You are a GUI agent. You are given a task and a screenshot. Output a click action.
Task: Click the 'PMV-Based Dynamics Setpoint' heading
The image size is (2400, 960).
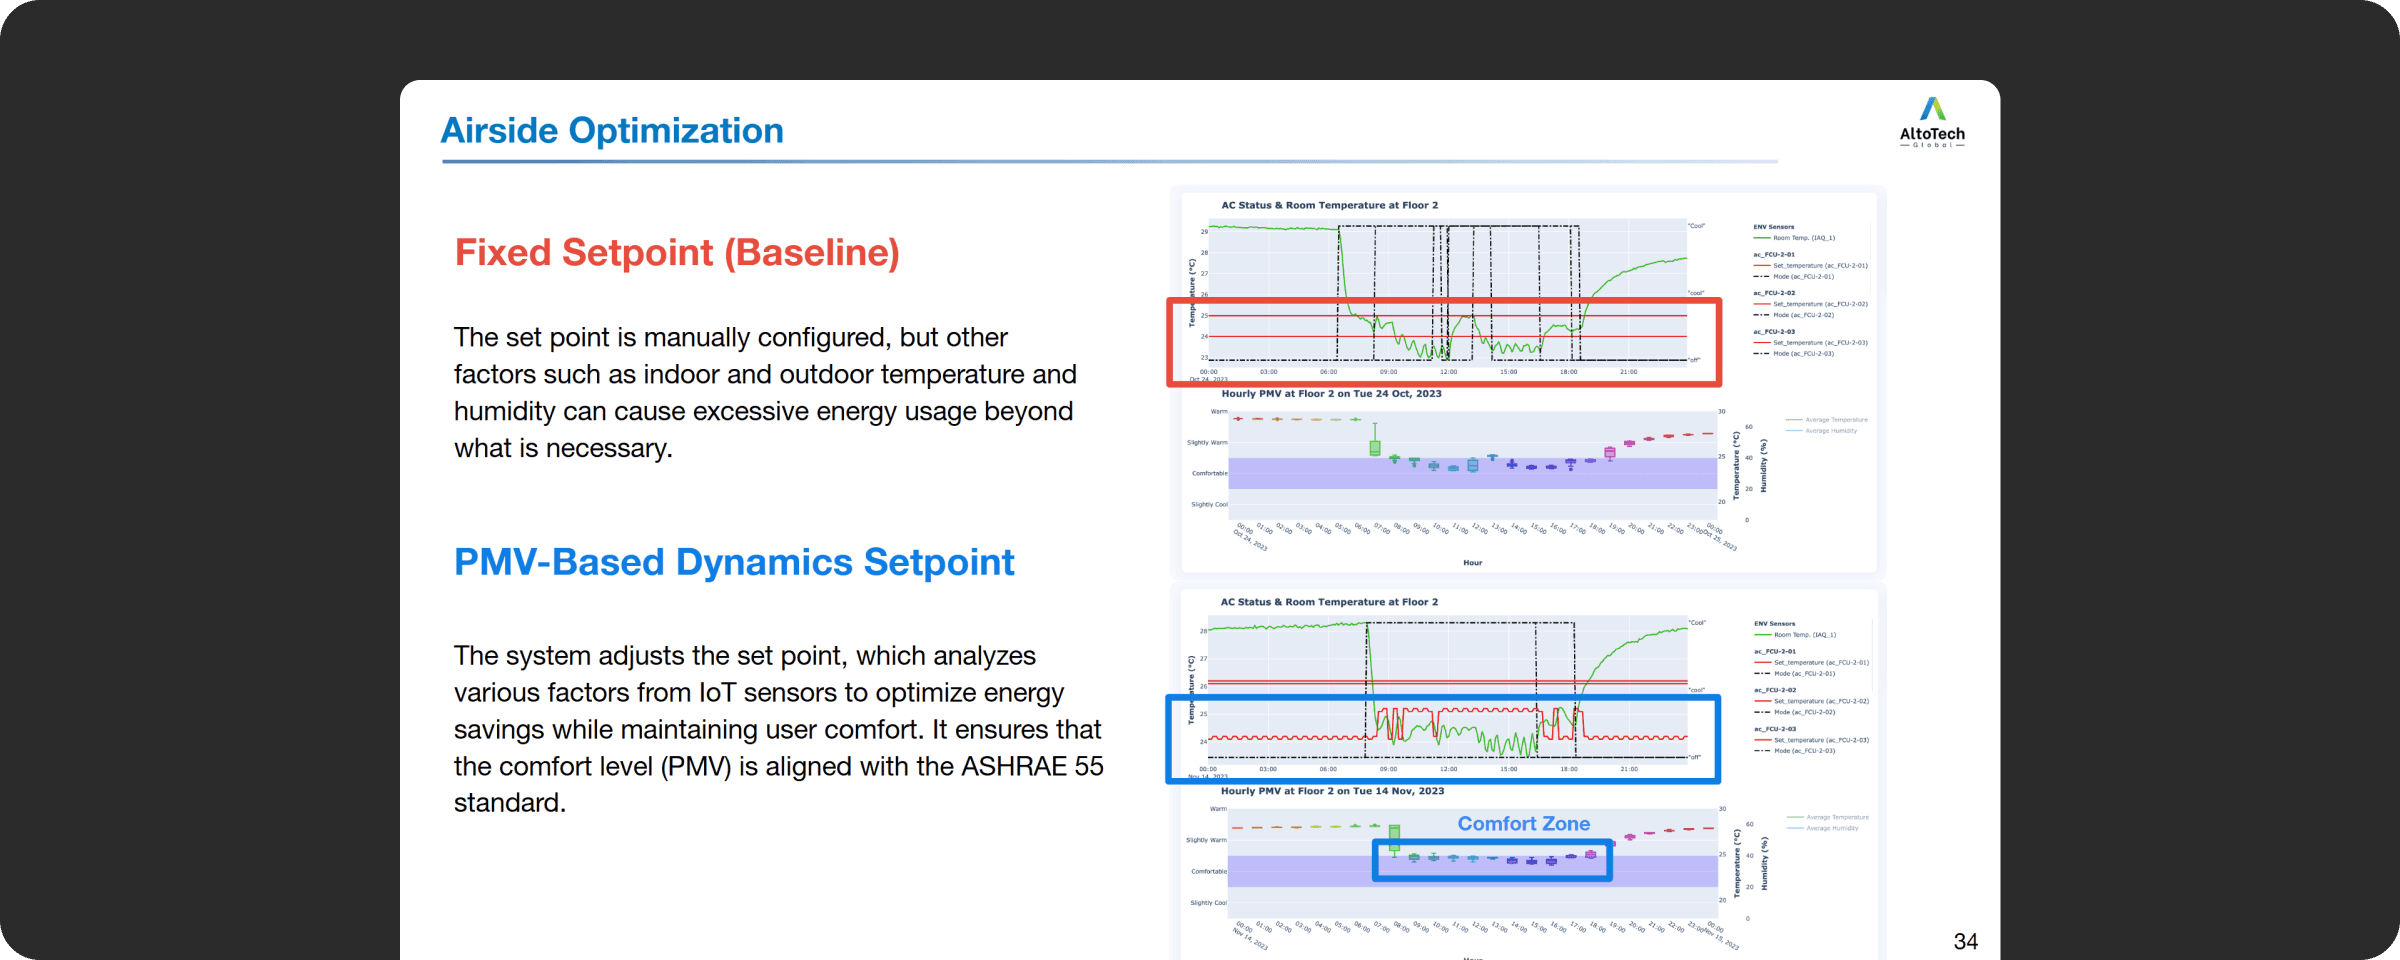click(x=734, y=562)
